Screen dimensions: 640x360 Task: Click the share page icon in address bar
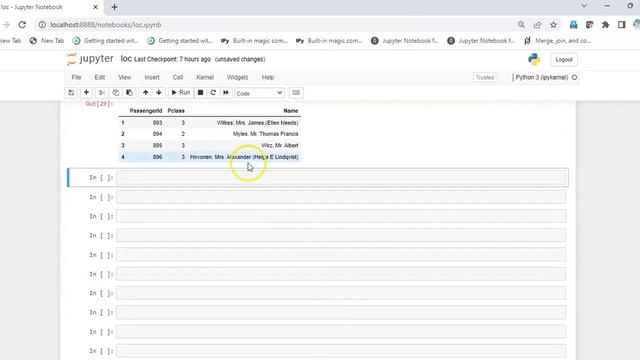pyautogui.click(x=537, y=24)
